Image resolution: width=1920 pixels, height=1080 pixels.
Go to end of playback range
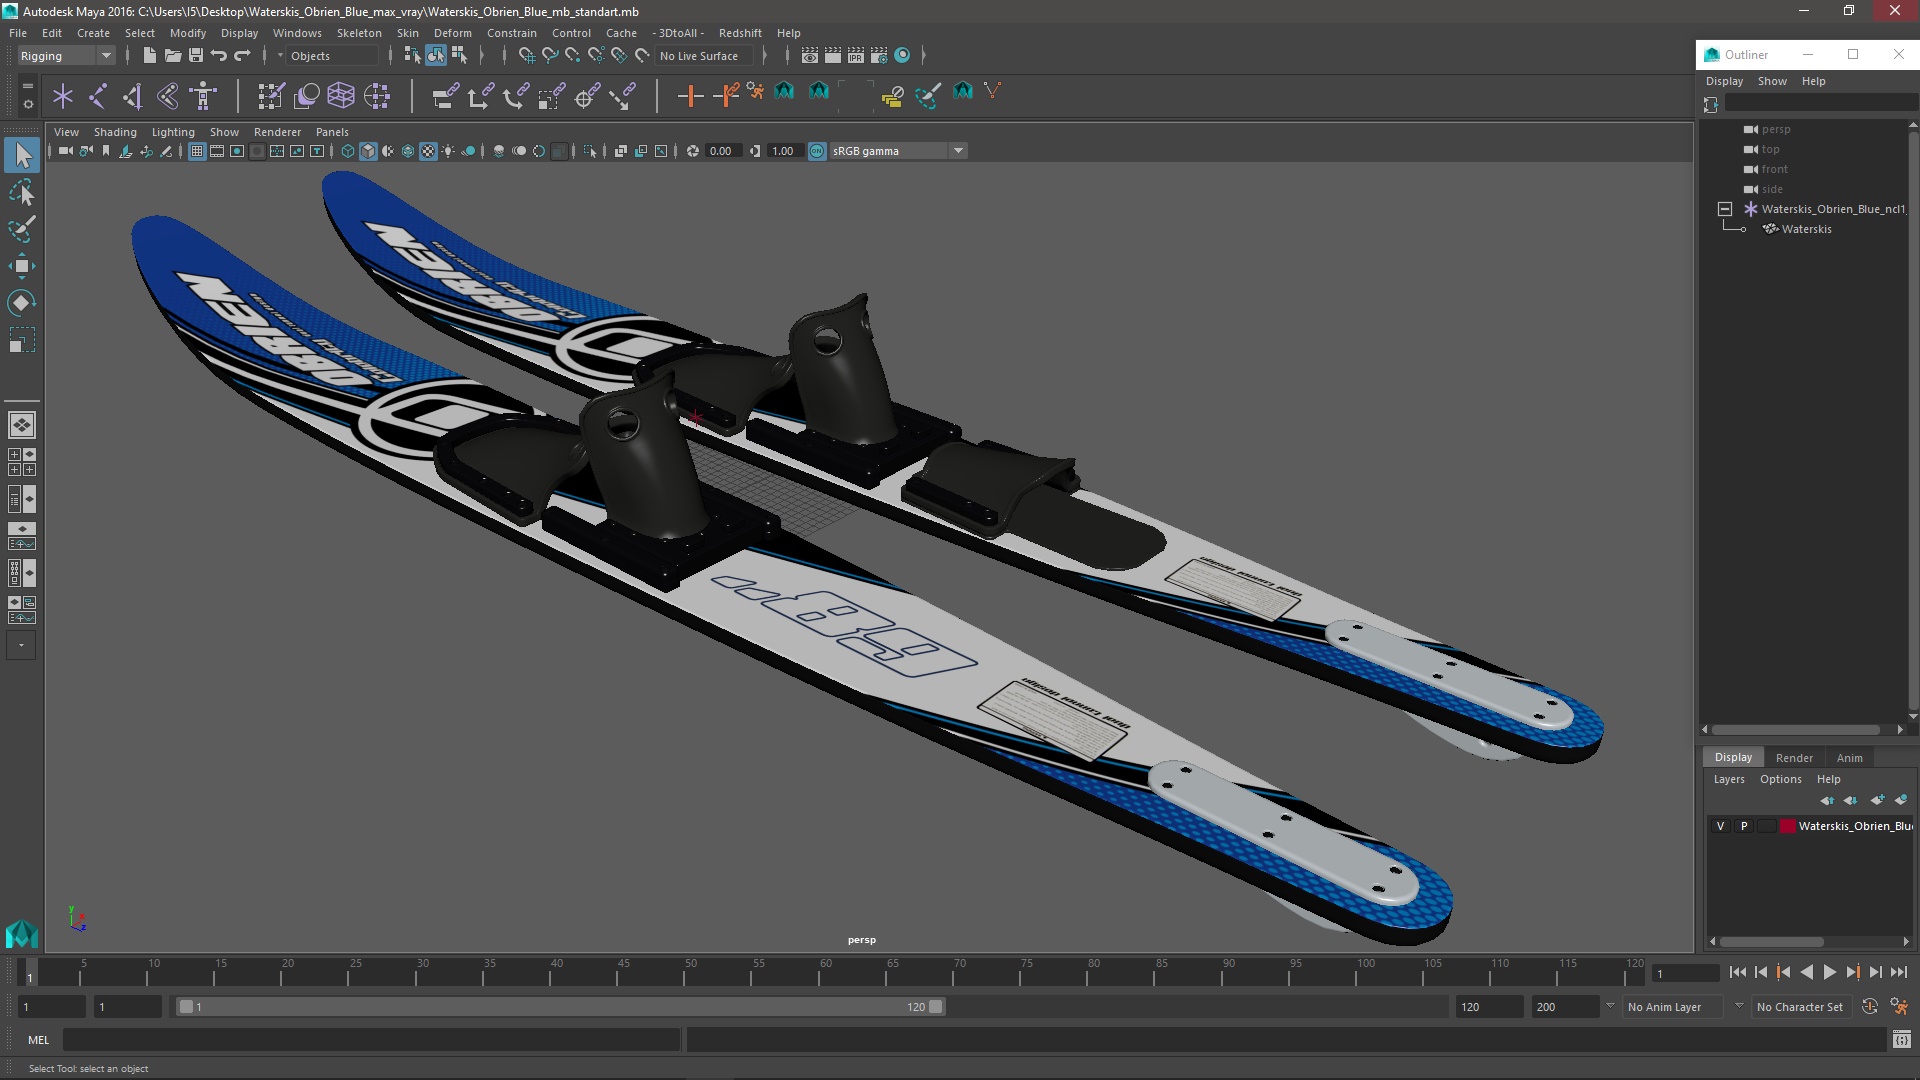[1899, 972]
